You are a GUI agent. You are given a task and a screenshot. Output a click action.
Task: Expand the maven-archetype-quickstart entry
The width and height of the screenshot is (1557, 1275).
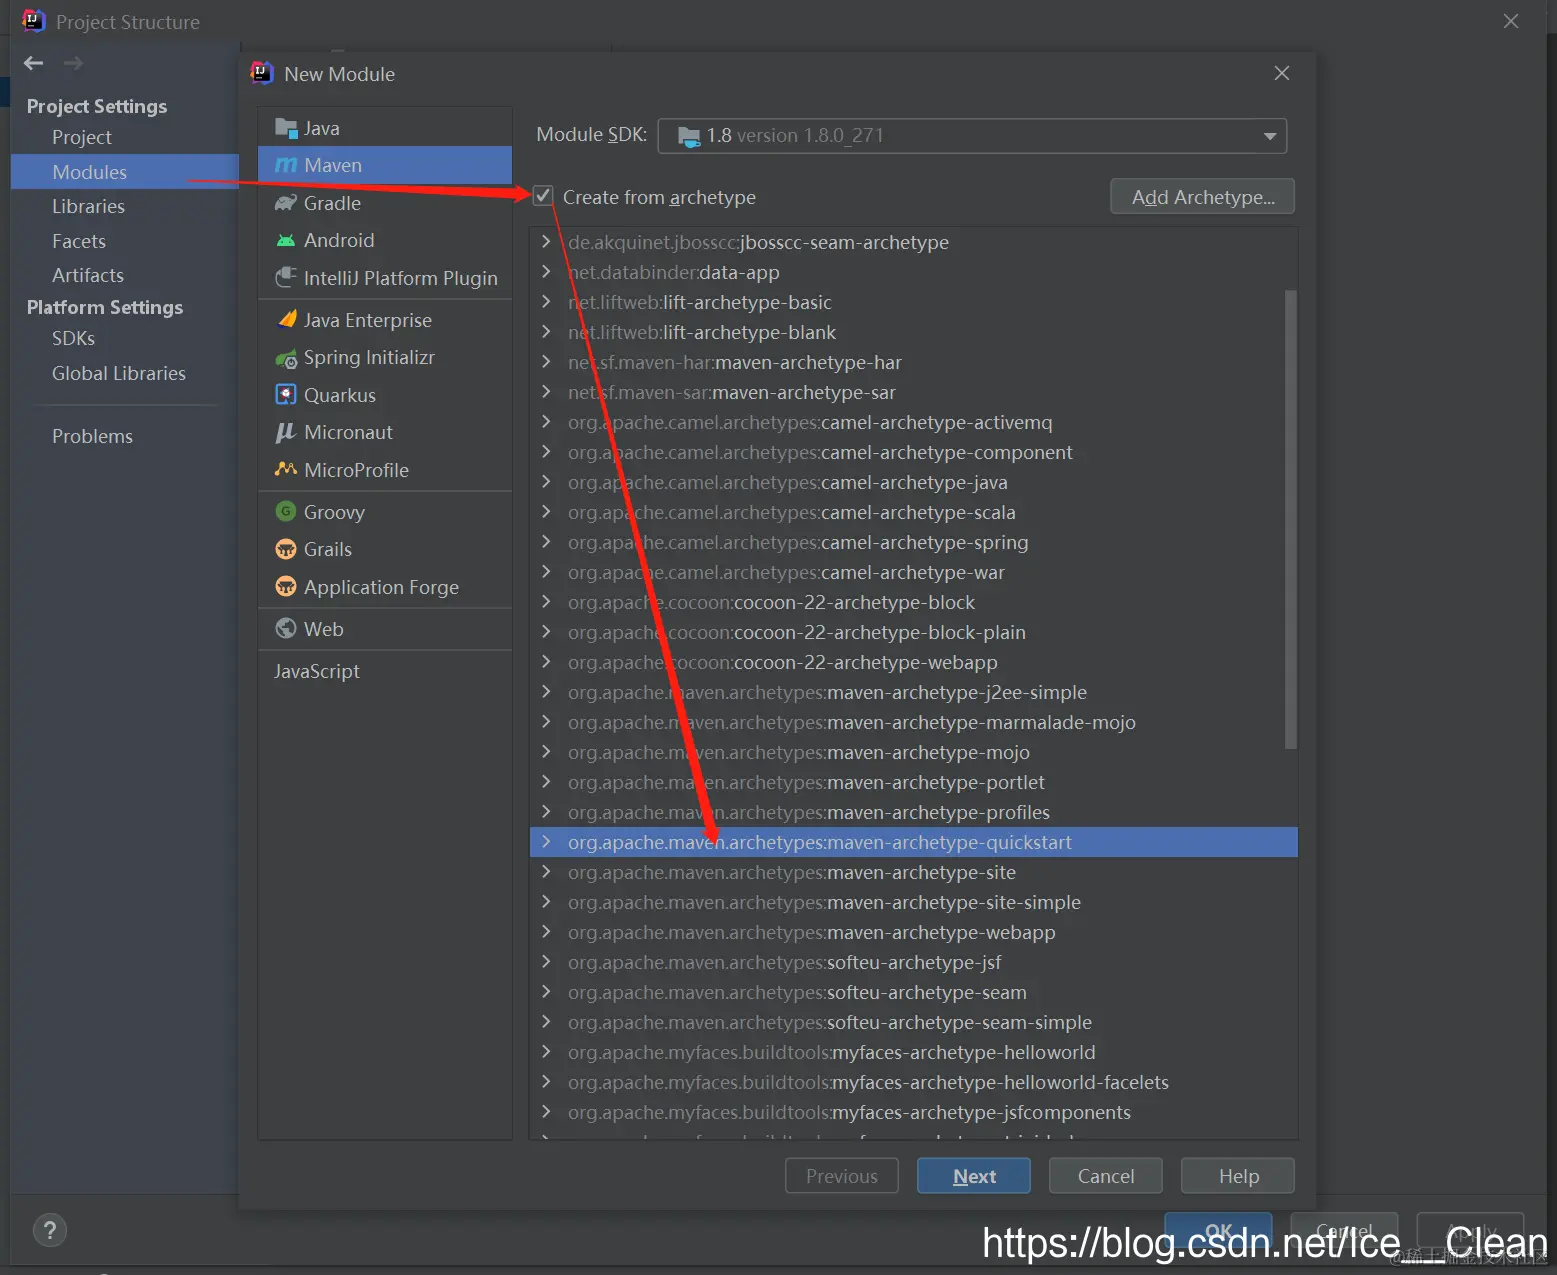click(546, 842)
